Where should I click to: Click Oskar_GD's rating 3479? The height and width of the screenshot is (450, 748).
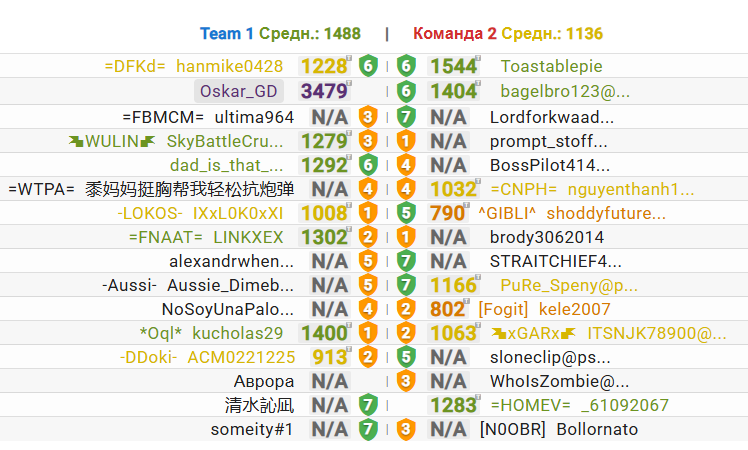pyautogui.click(x=324, y=91)
